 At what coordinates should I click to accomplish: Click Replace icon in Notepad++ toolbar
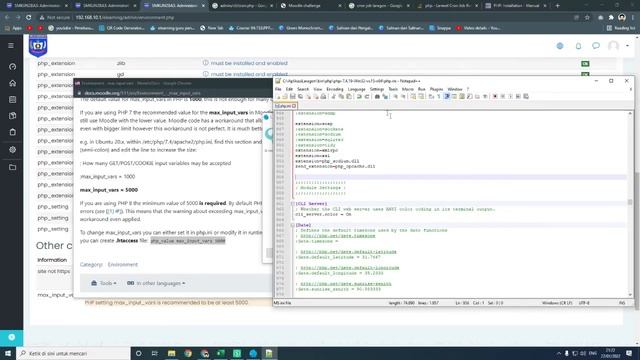(x=385, y=96)
